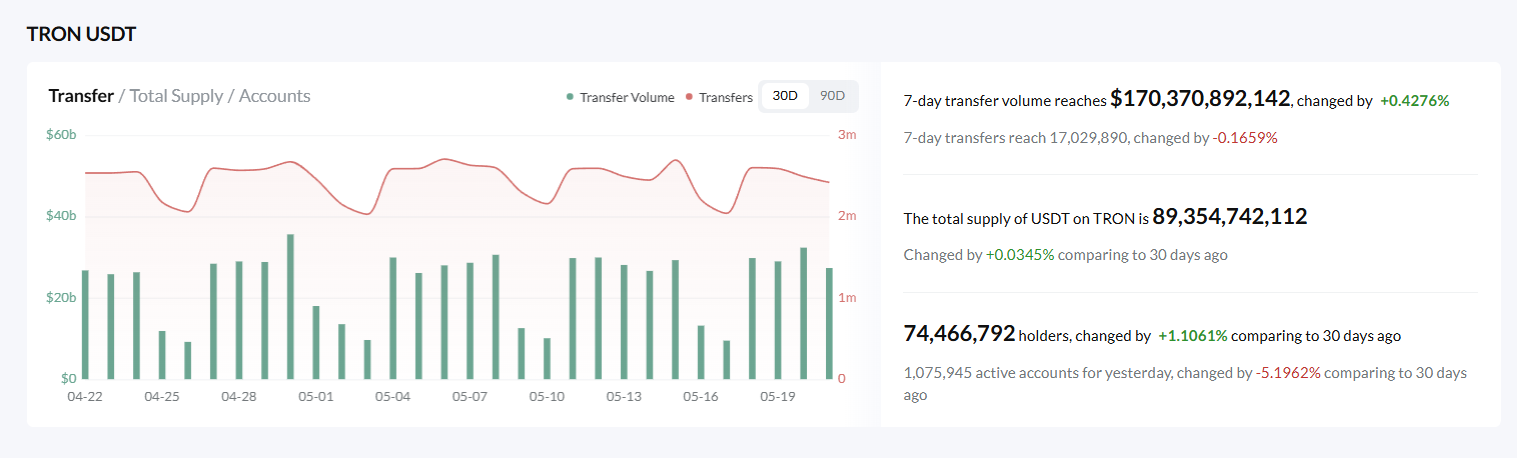
Task: Open the Transfer chart tab
Action: pos(81,96)
